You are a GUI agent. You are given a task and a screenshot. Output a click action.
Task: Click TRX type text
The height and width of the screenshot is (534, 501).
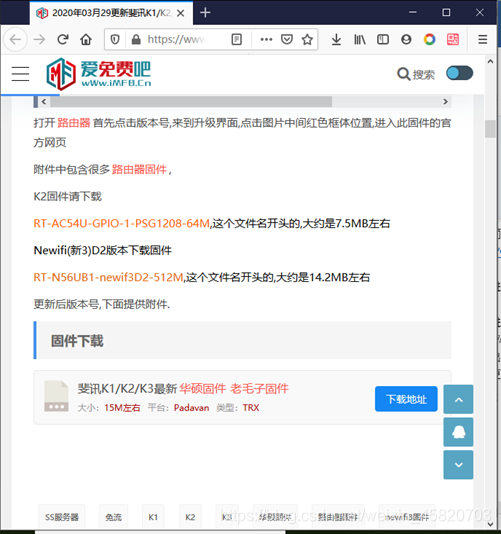pyautogui.click(x=251, y=408)
